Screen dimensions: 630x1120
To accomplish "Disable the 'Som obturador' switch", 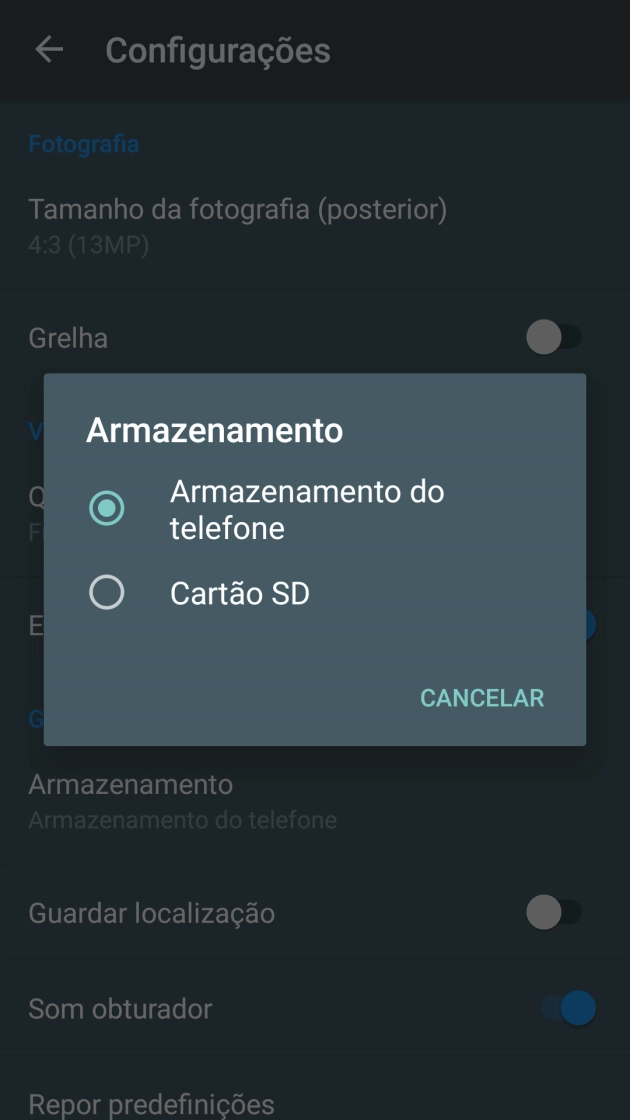I will click(x=567, y=1009).
